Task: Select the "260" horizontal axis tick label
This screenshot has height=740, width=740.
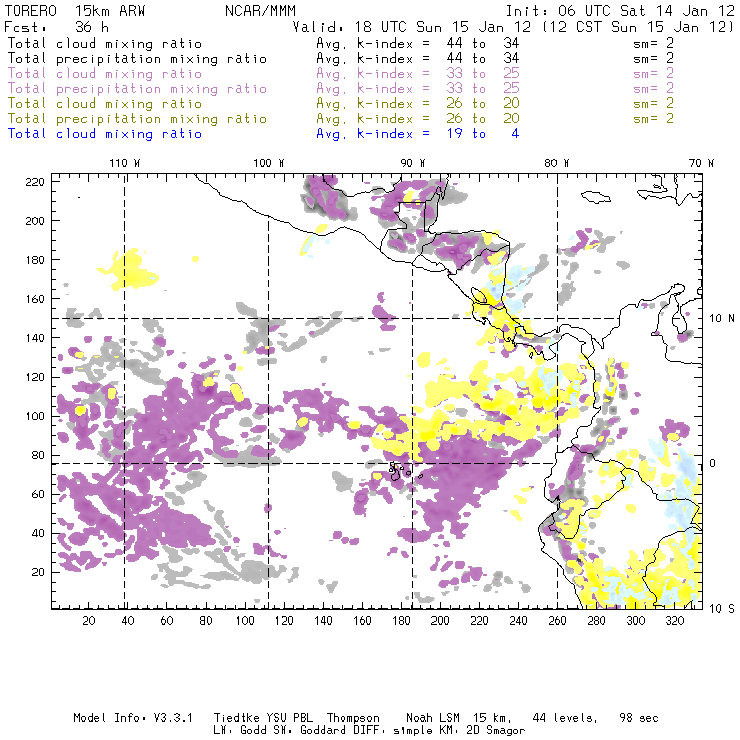Action: [x=557, y=621]
